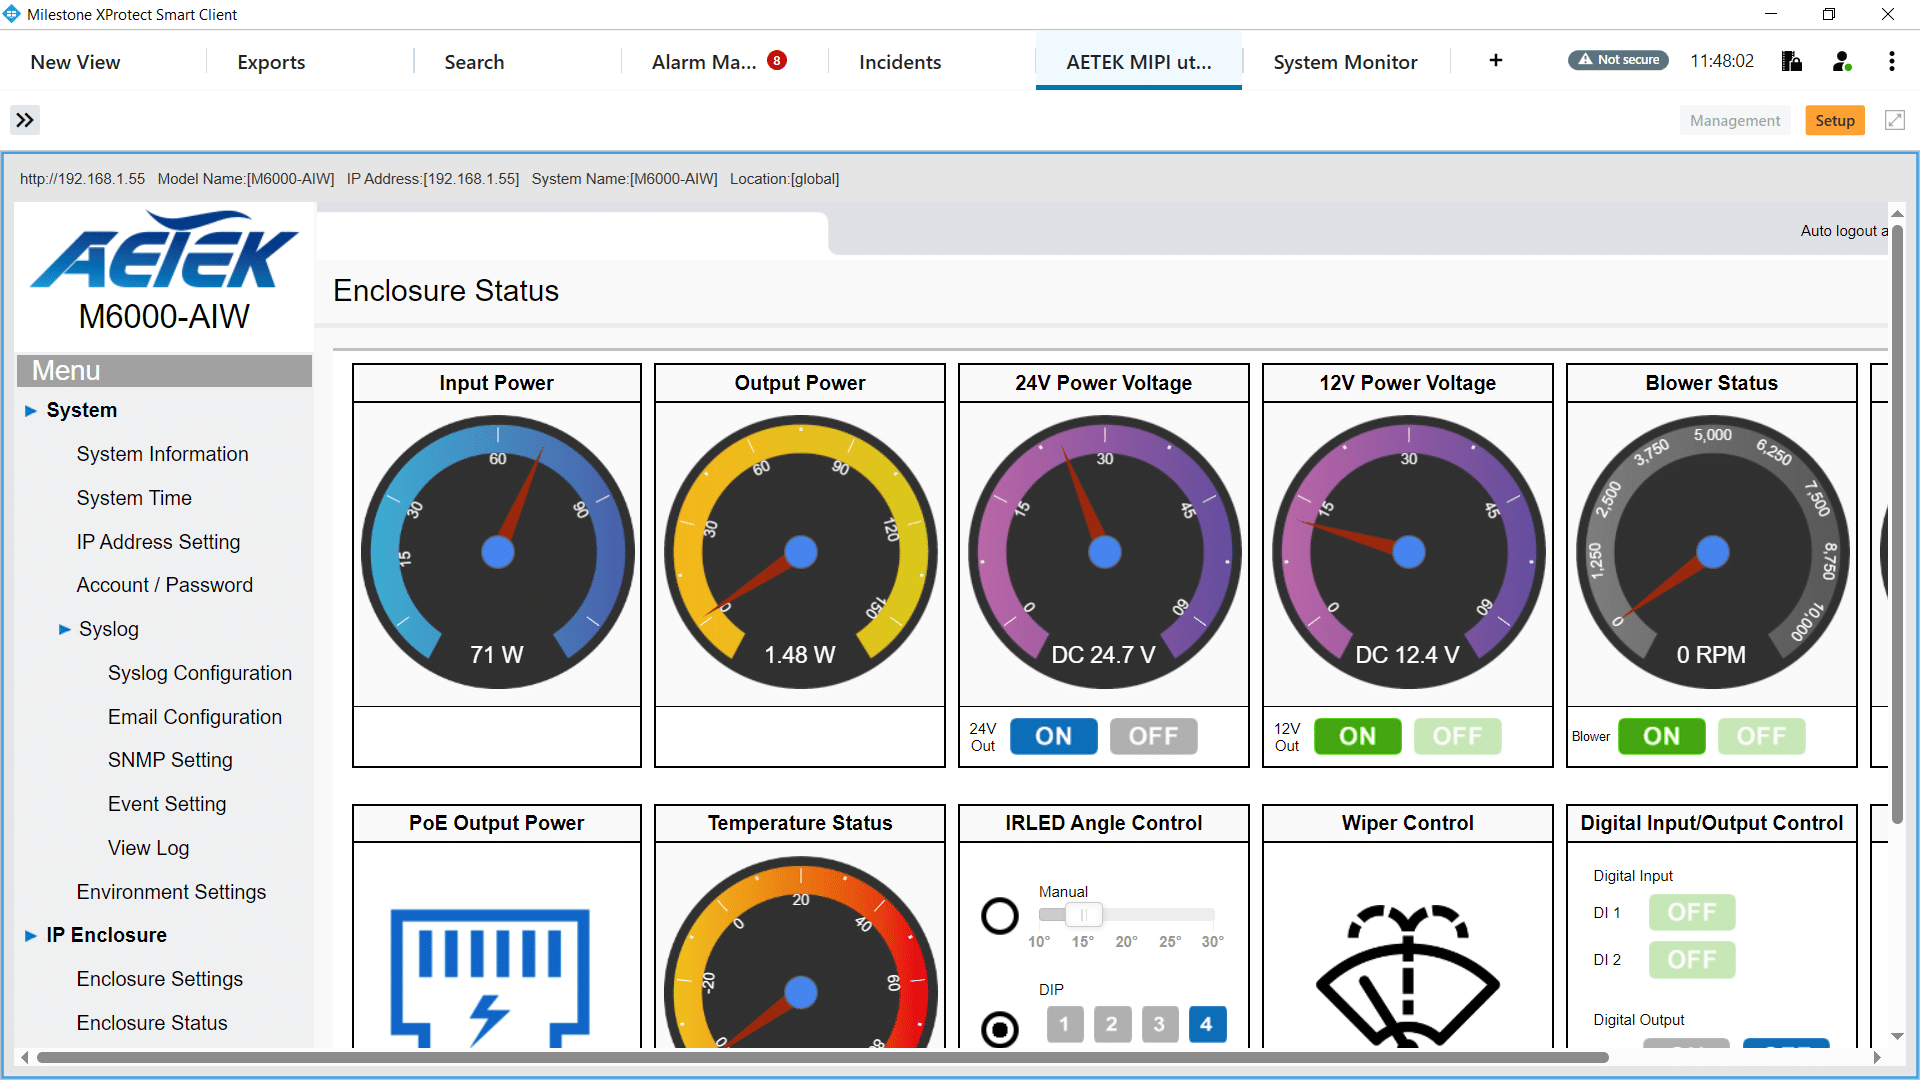Screen dimensions: 1920x1080
Task: Select DIP angle button 2
Action: (x=1112, y=1024)
